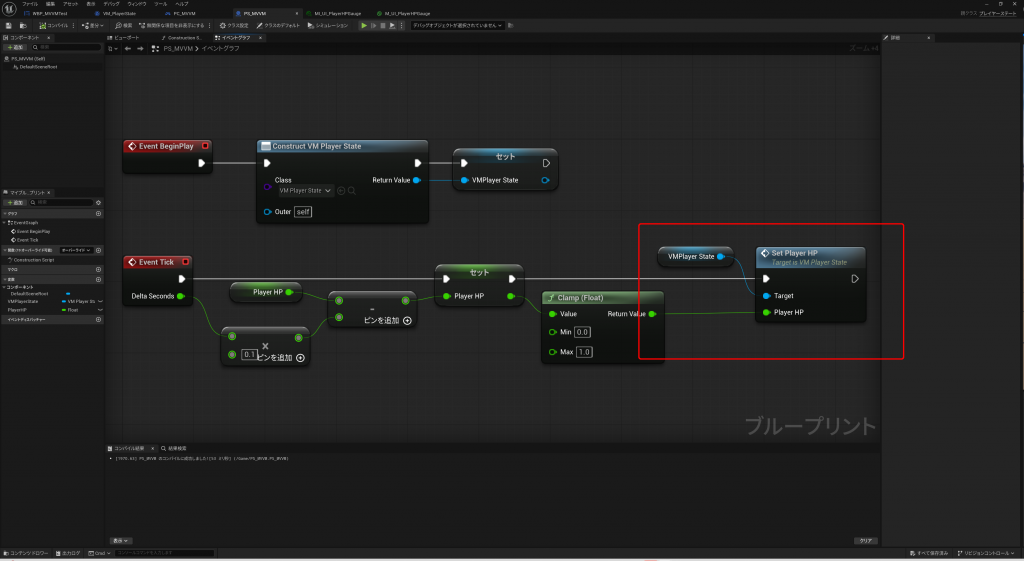Click the graph Forward navigation arrow
Image resolution: width=1024 pixels, height=561 pixels.
coord(139,48)
